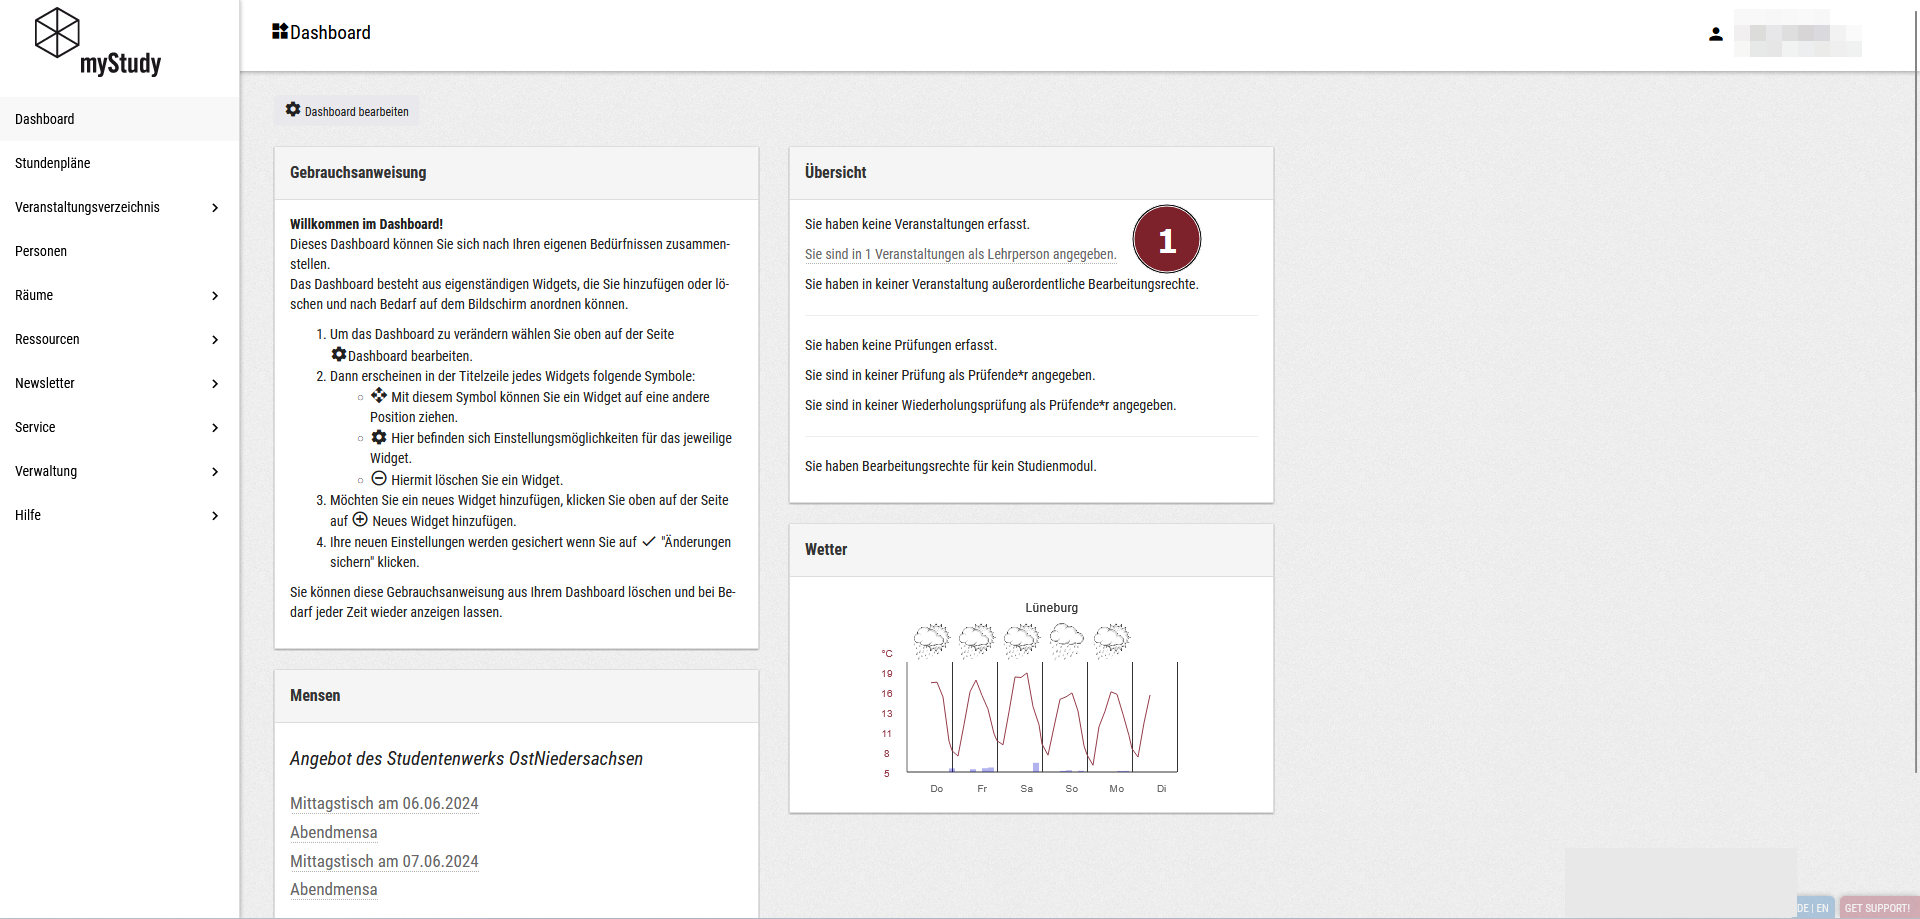Click the last weather cloud icon
Screen dimensions: 1920x919
click(1111, 640)
